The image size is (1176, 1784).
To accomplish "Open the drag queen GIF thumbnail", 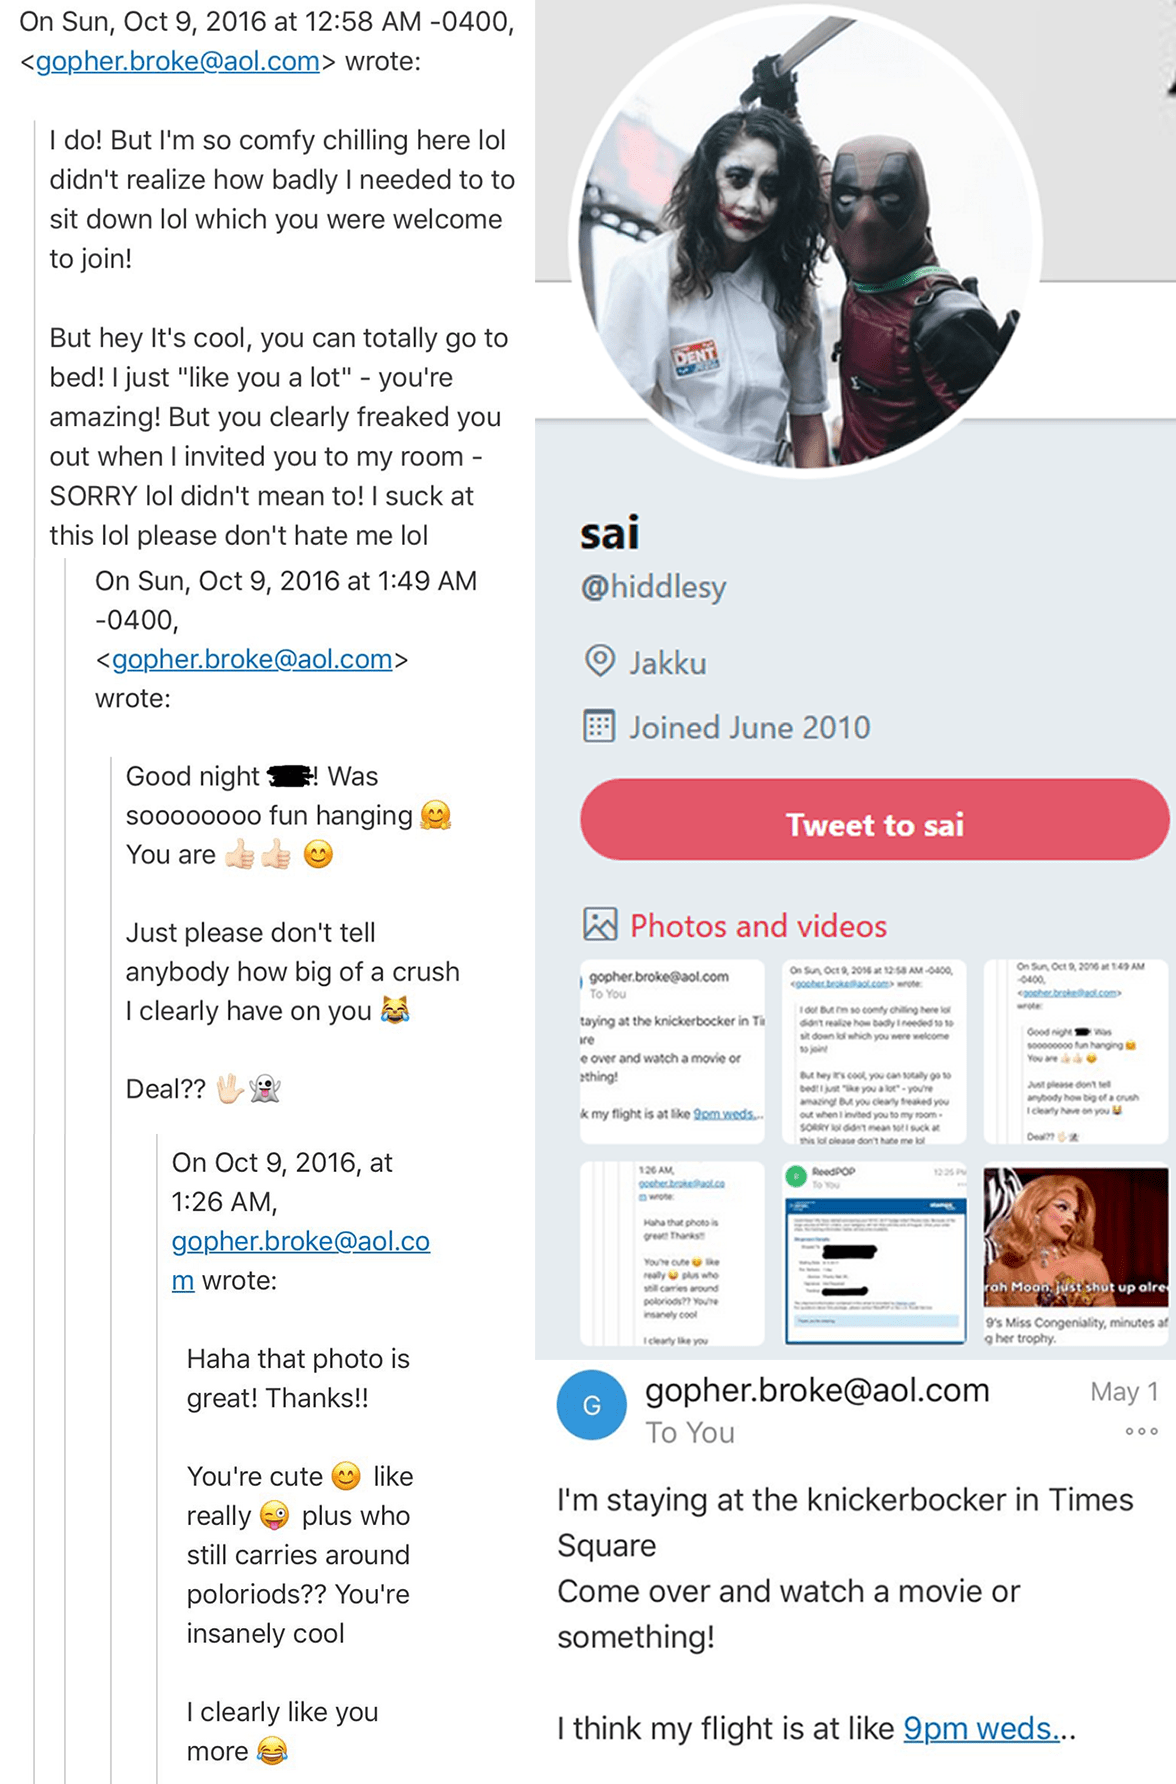I will pyautogui.click(x=1076, y=1254).
